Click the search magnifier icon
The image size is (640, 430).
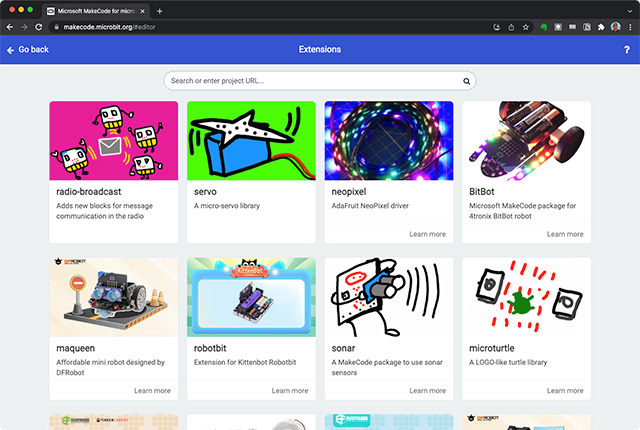pyautogui.click(x=466, y=81)
